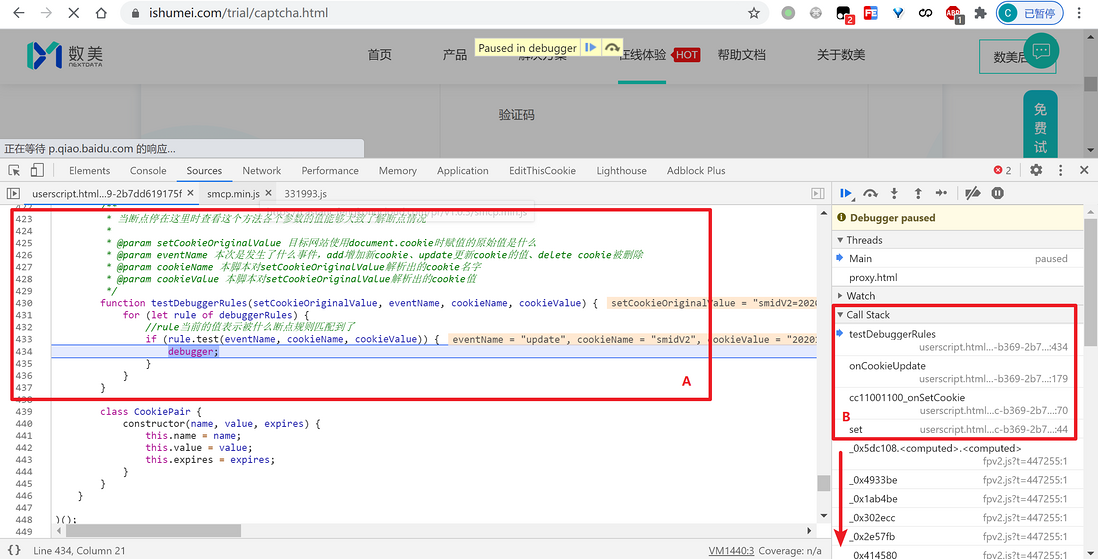Close the DevTools panel
The height and width of the screenshot is (559, 1098).
pyautogui.click(x=1084, y=170)
